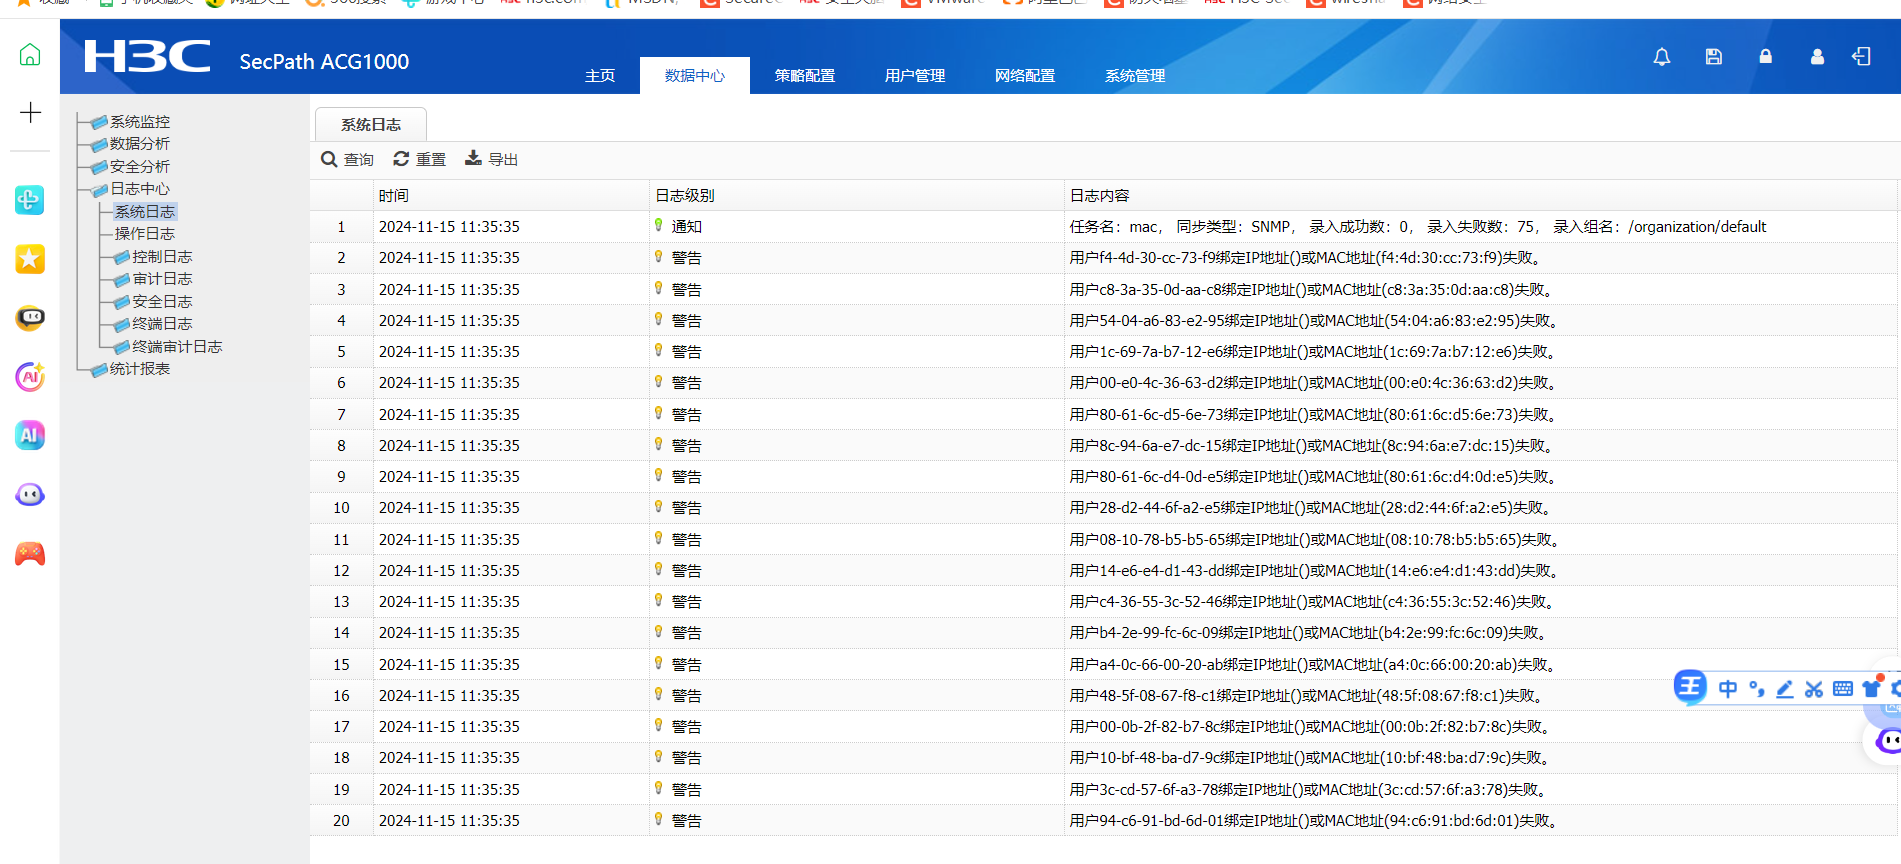The height and width of the screenshot is (864, 1901).
Task: Open the 策略配置 tab
Action: coord(805,75)
